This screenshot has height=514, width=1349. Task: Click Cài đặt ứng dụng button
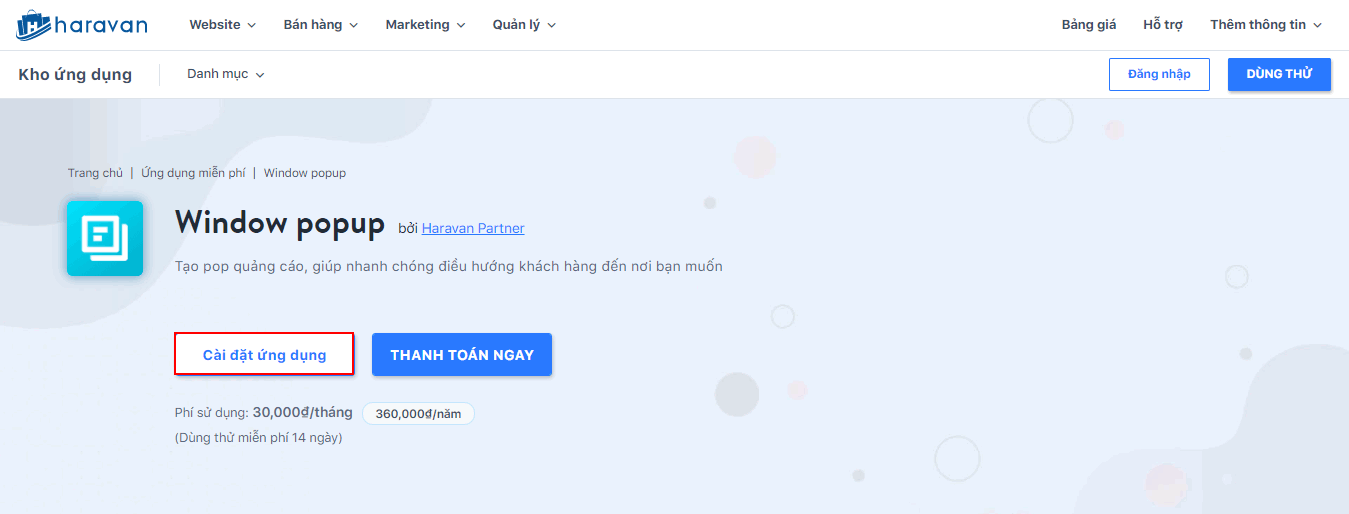[x=264, y=354]
